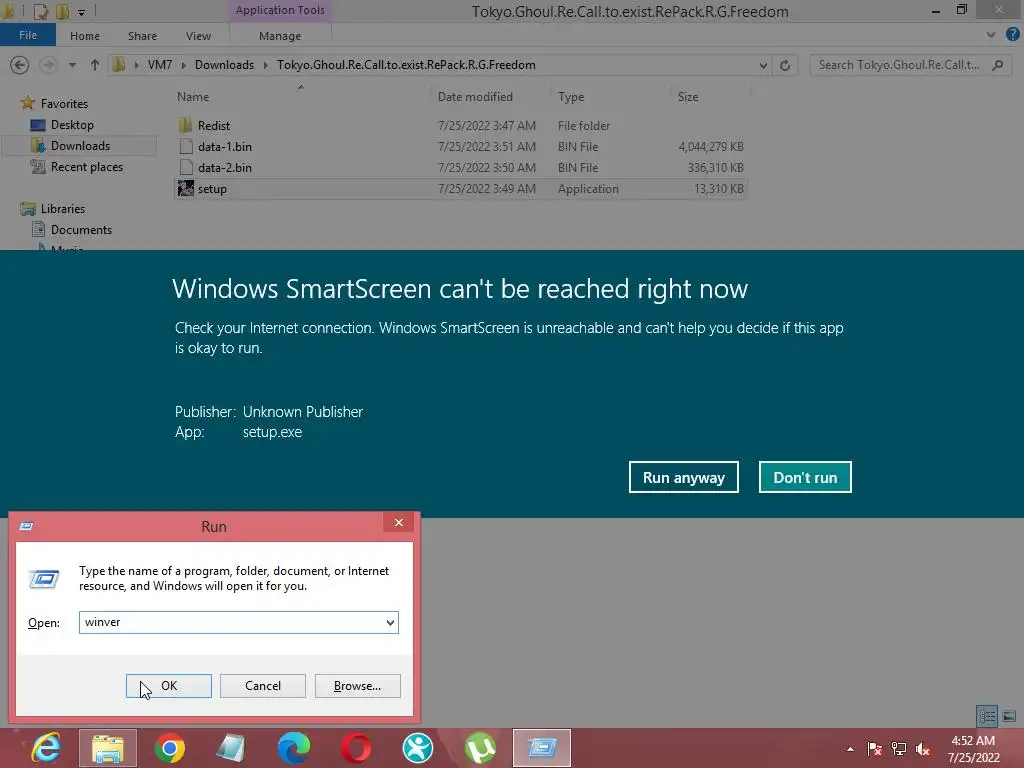Select Recent places in navigation pane

click(x=87, y=167)
